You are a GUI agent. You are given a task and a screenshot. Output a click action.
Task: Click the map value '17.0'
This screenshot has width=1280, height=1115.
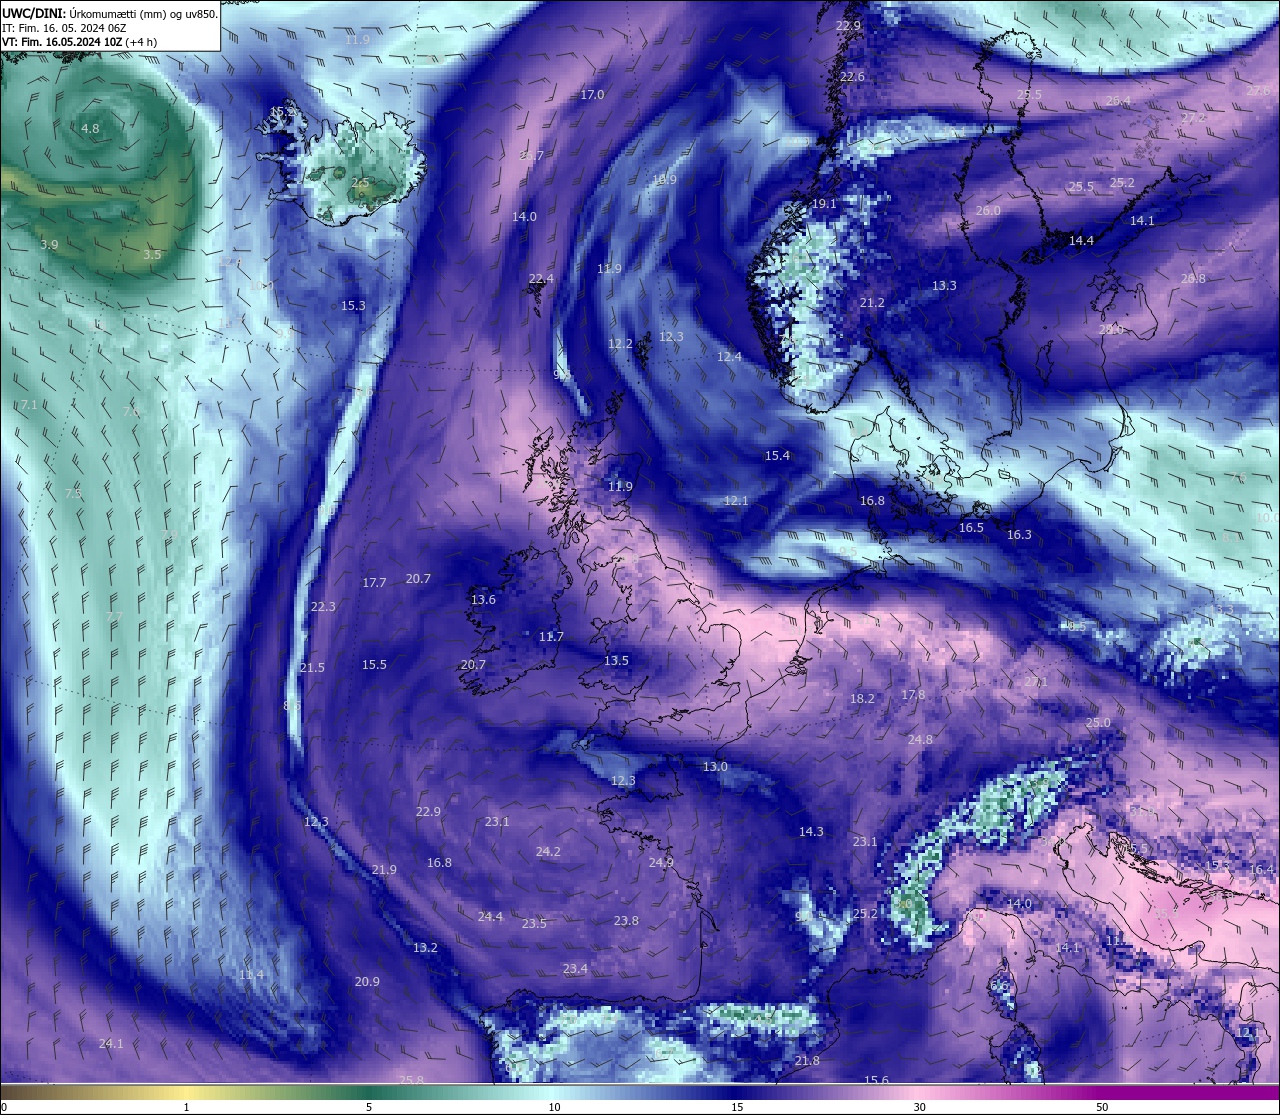592,94
